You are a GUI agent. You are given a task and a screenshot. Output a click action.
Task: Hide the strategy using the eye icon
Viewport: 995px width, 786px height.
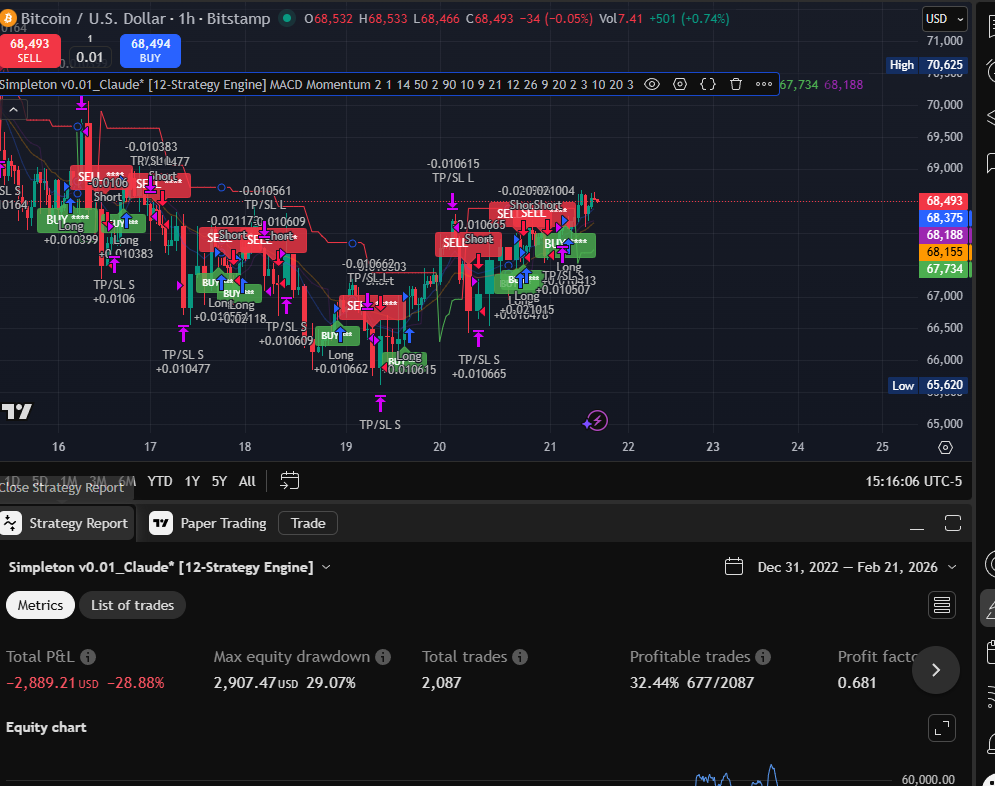click(x=652, y=84)
